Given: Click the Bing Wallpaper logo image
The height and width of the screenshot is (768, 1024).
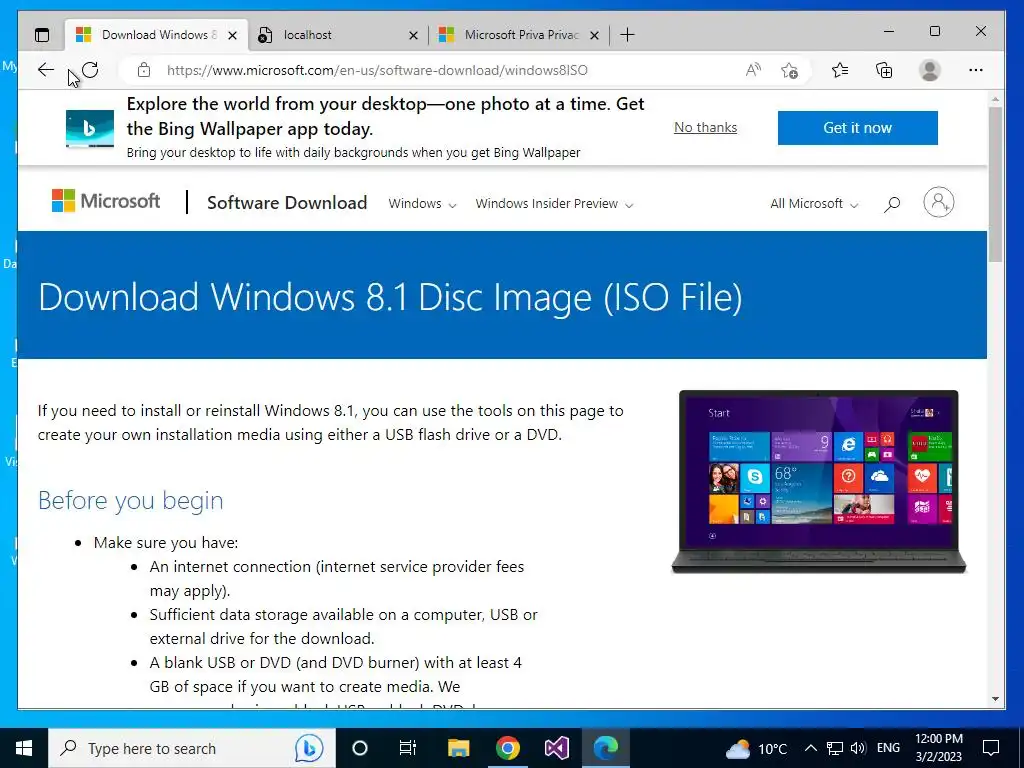Looking at the screenshot, I should 90,128.
